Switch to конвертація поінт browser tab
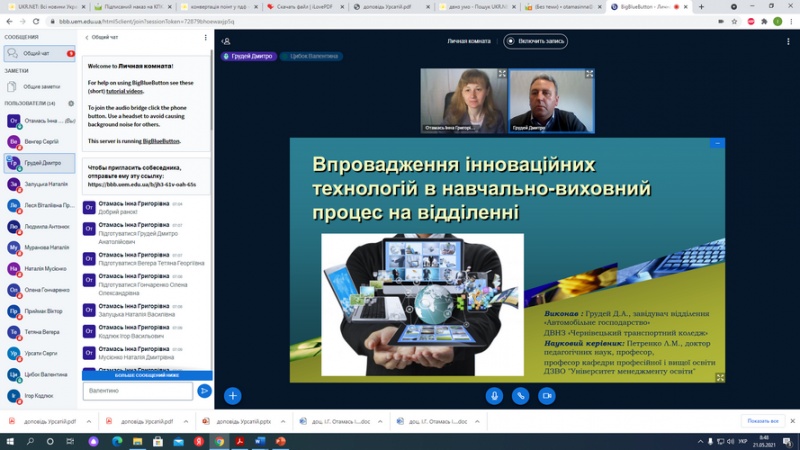Viewport: 800px width, 450px height. [x=220, y=7]
